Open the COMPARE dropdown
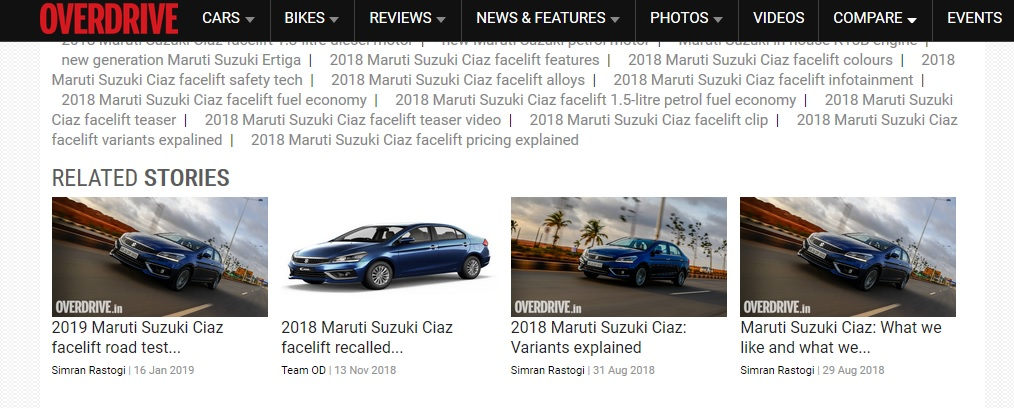1014x408 pixels. 875,18
